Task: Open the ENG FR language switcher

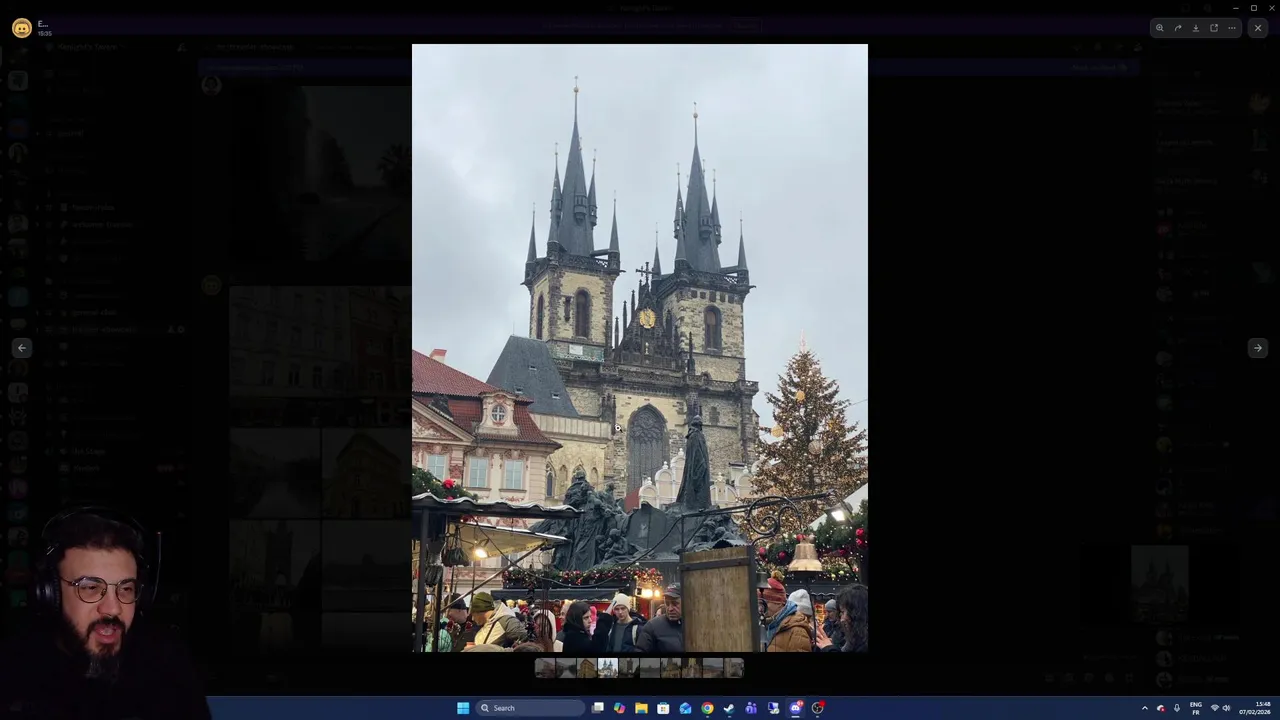Action: [x=1196, y=708]
